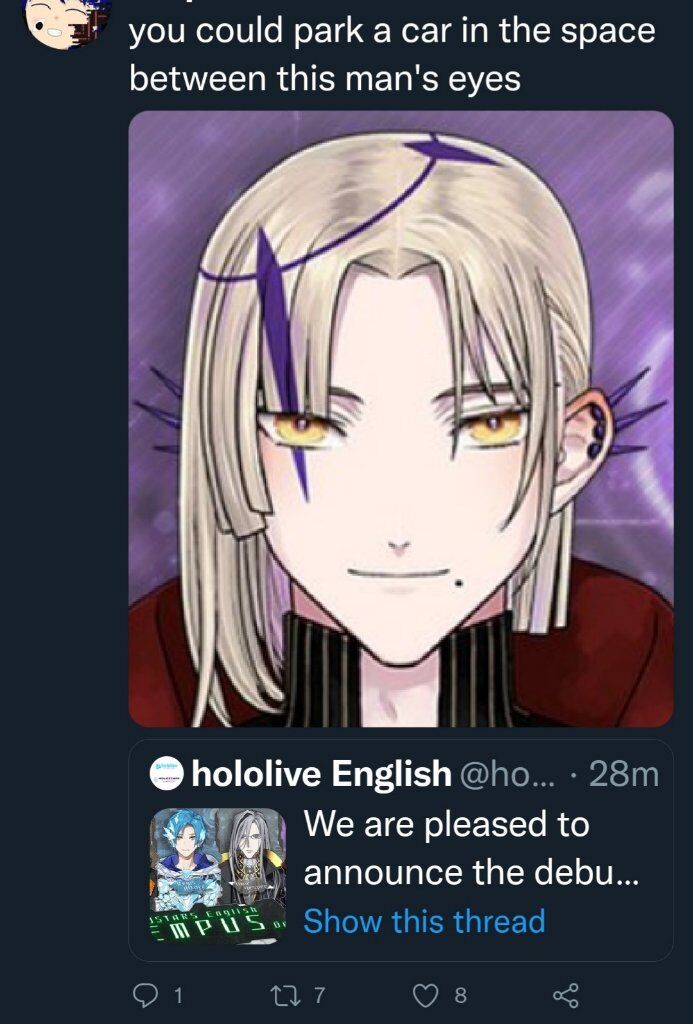Click the tweet text about parking a car
Screen dimensions: 693x1024
392,55
